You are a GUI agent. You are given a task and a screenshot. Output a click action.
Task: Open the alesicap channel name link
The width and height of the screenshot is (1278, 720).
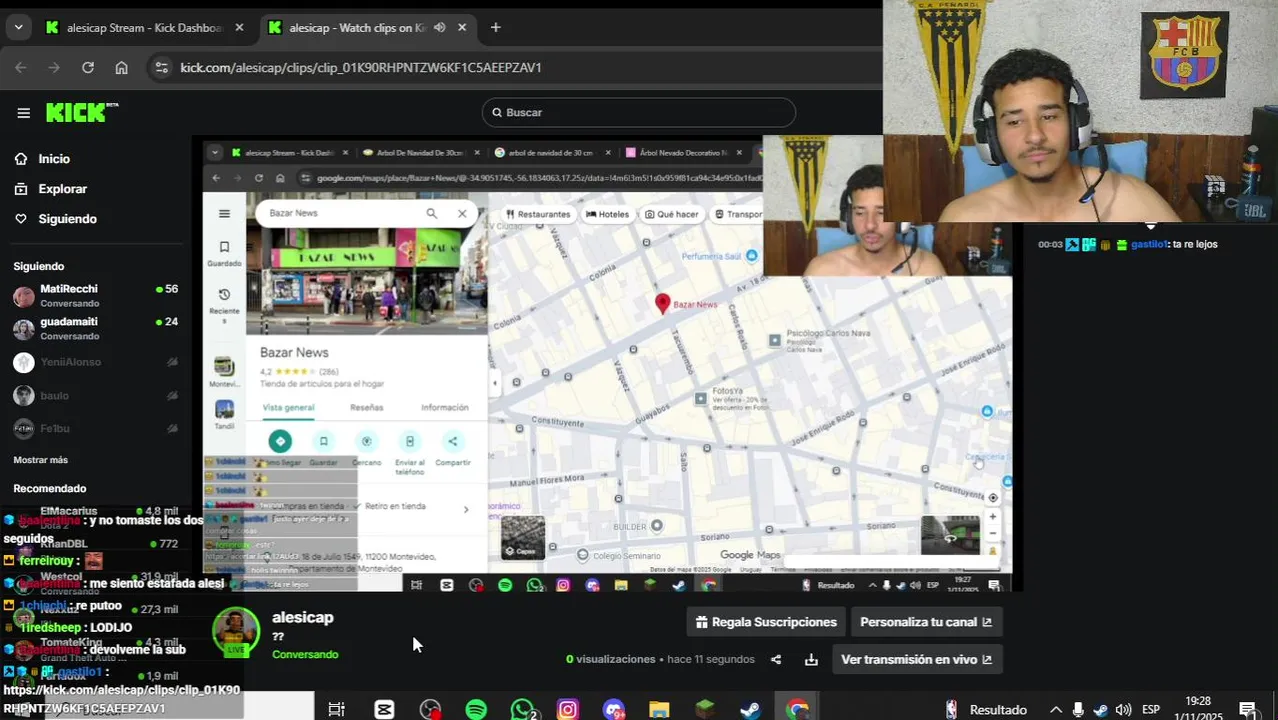tap(302, 617)
